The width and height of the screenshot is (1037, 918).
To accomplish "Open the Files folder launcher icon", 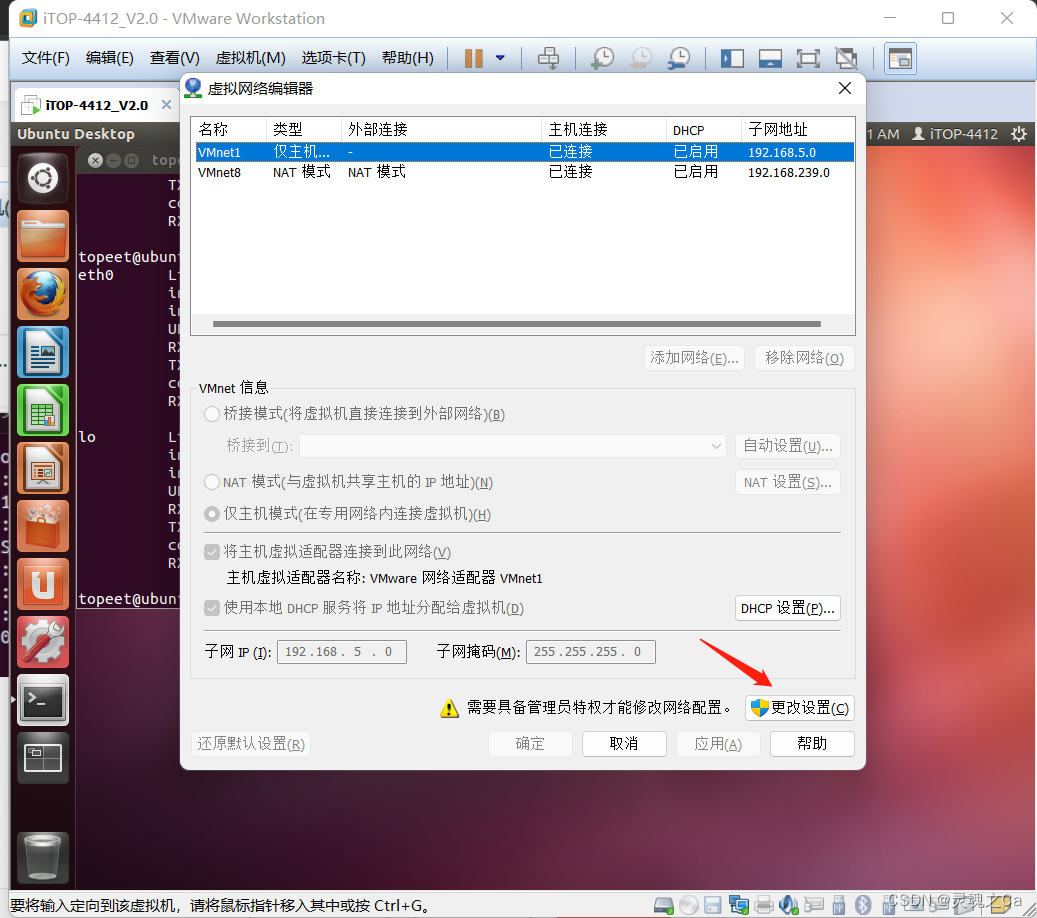I will [x=43, y=236].
